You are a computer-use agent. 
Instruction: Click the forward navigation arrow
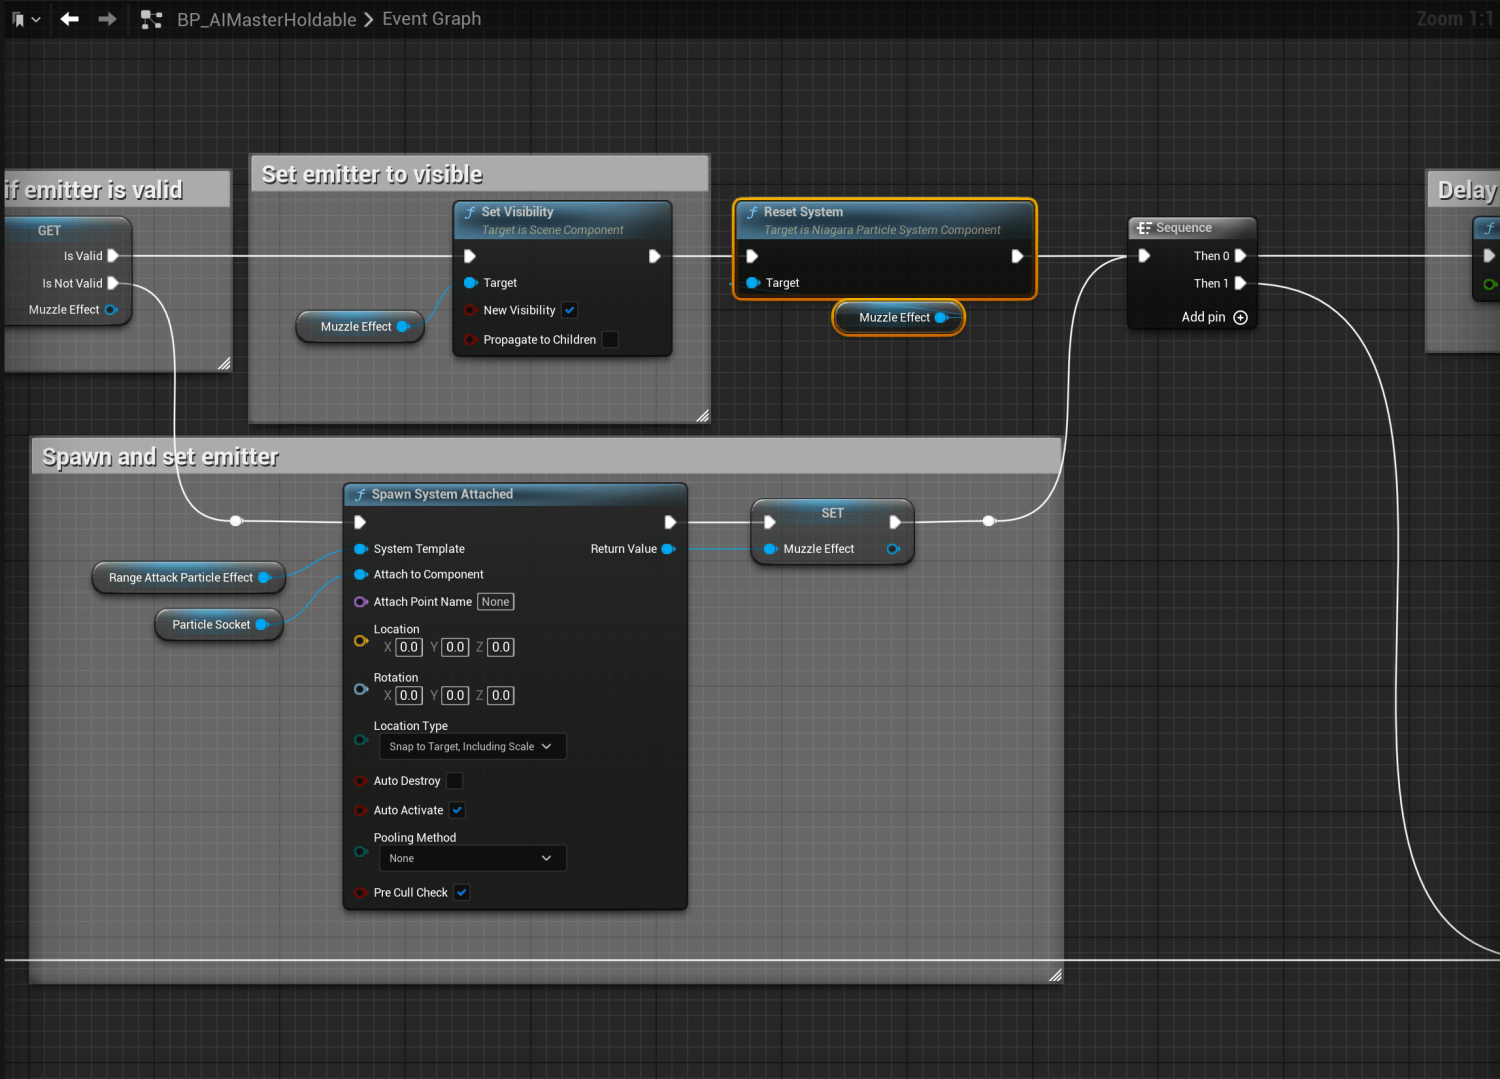tap(107, 19)
